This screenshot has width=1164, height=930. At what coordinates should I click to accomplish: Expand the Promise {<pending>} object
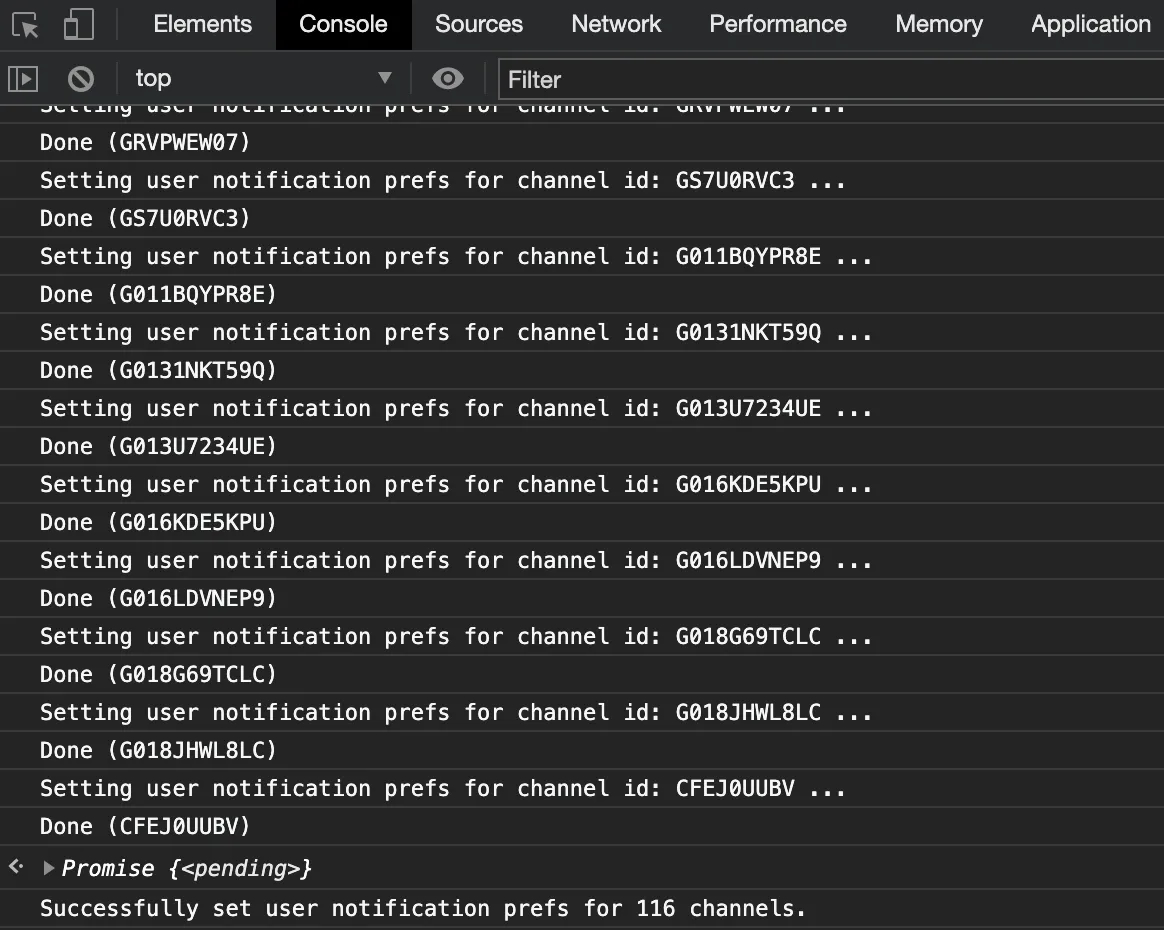[x=49, y=868]
